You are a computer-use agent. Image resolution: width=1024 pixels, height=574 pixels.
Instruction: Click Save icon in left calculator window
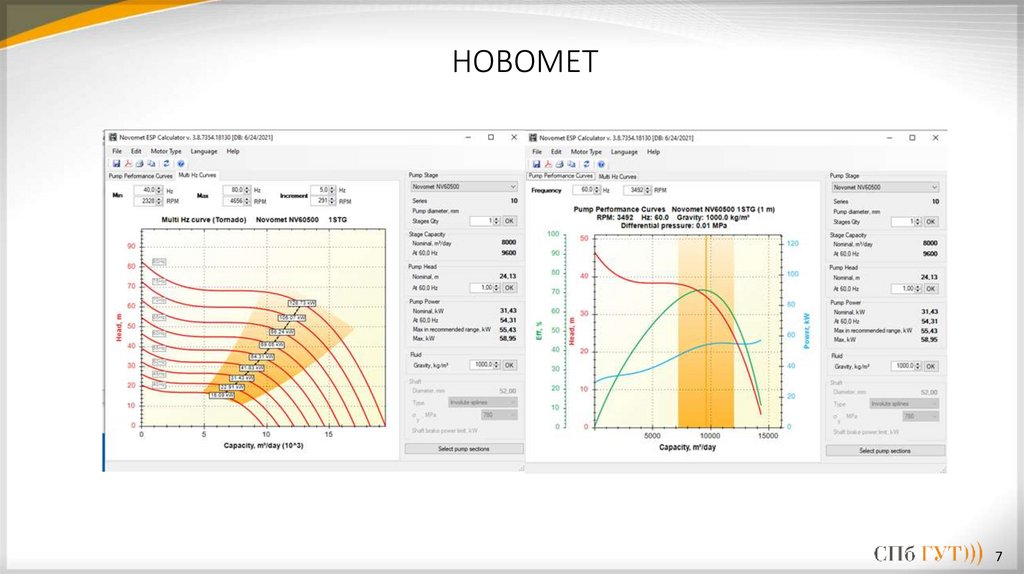tap(116, 164)
